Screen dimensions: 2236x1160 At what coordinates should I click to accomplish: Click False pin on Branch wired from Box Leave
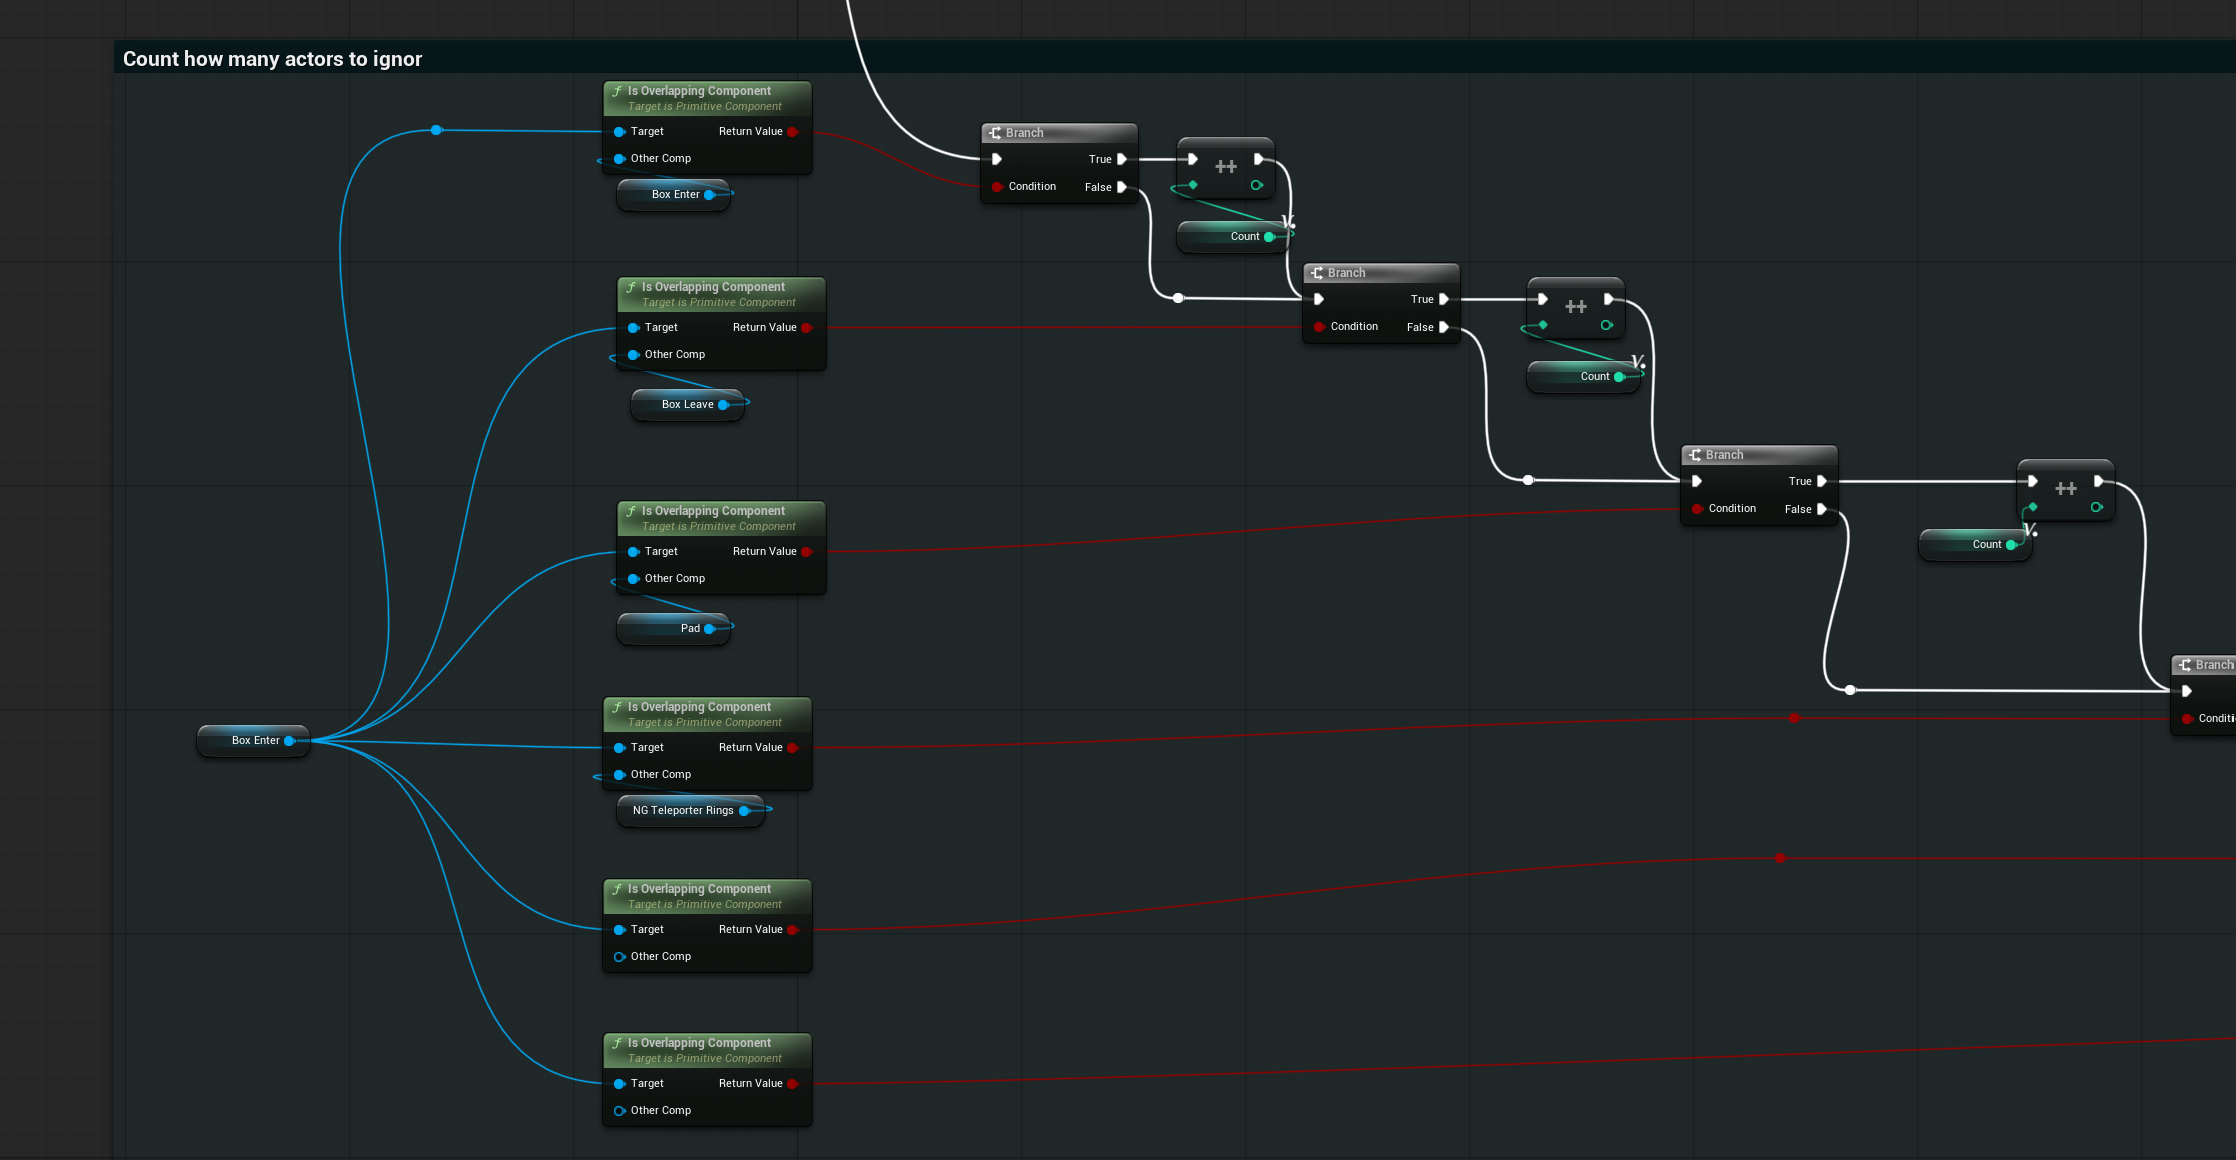point(1444,327)
